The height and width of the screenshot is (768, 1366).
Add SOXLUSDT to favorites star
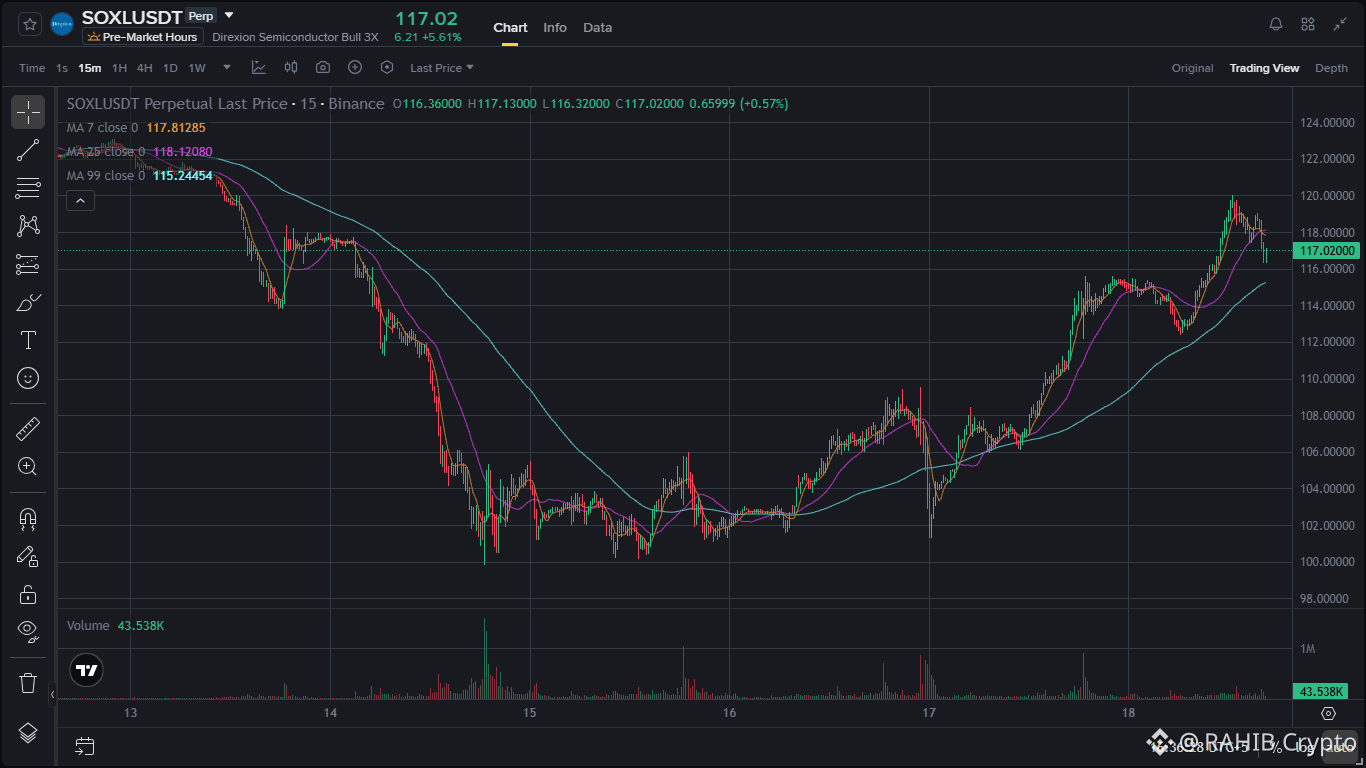[x=30, y=23]
